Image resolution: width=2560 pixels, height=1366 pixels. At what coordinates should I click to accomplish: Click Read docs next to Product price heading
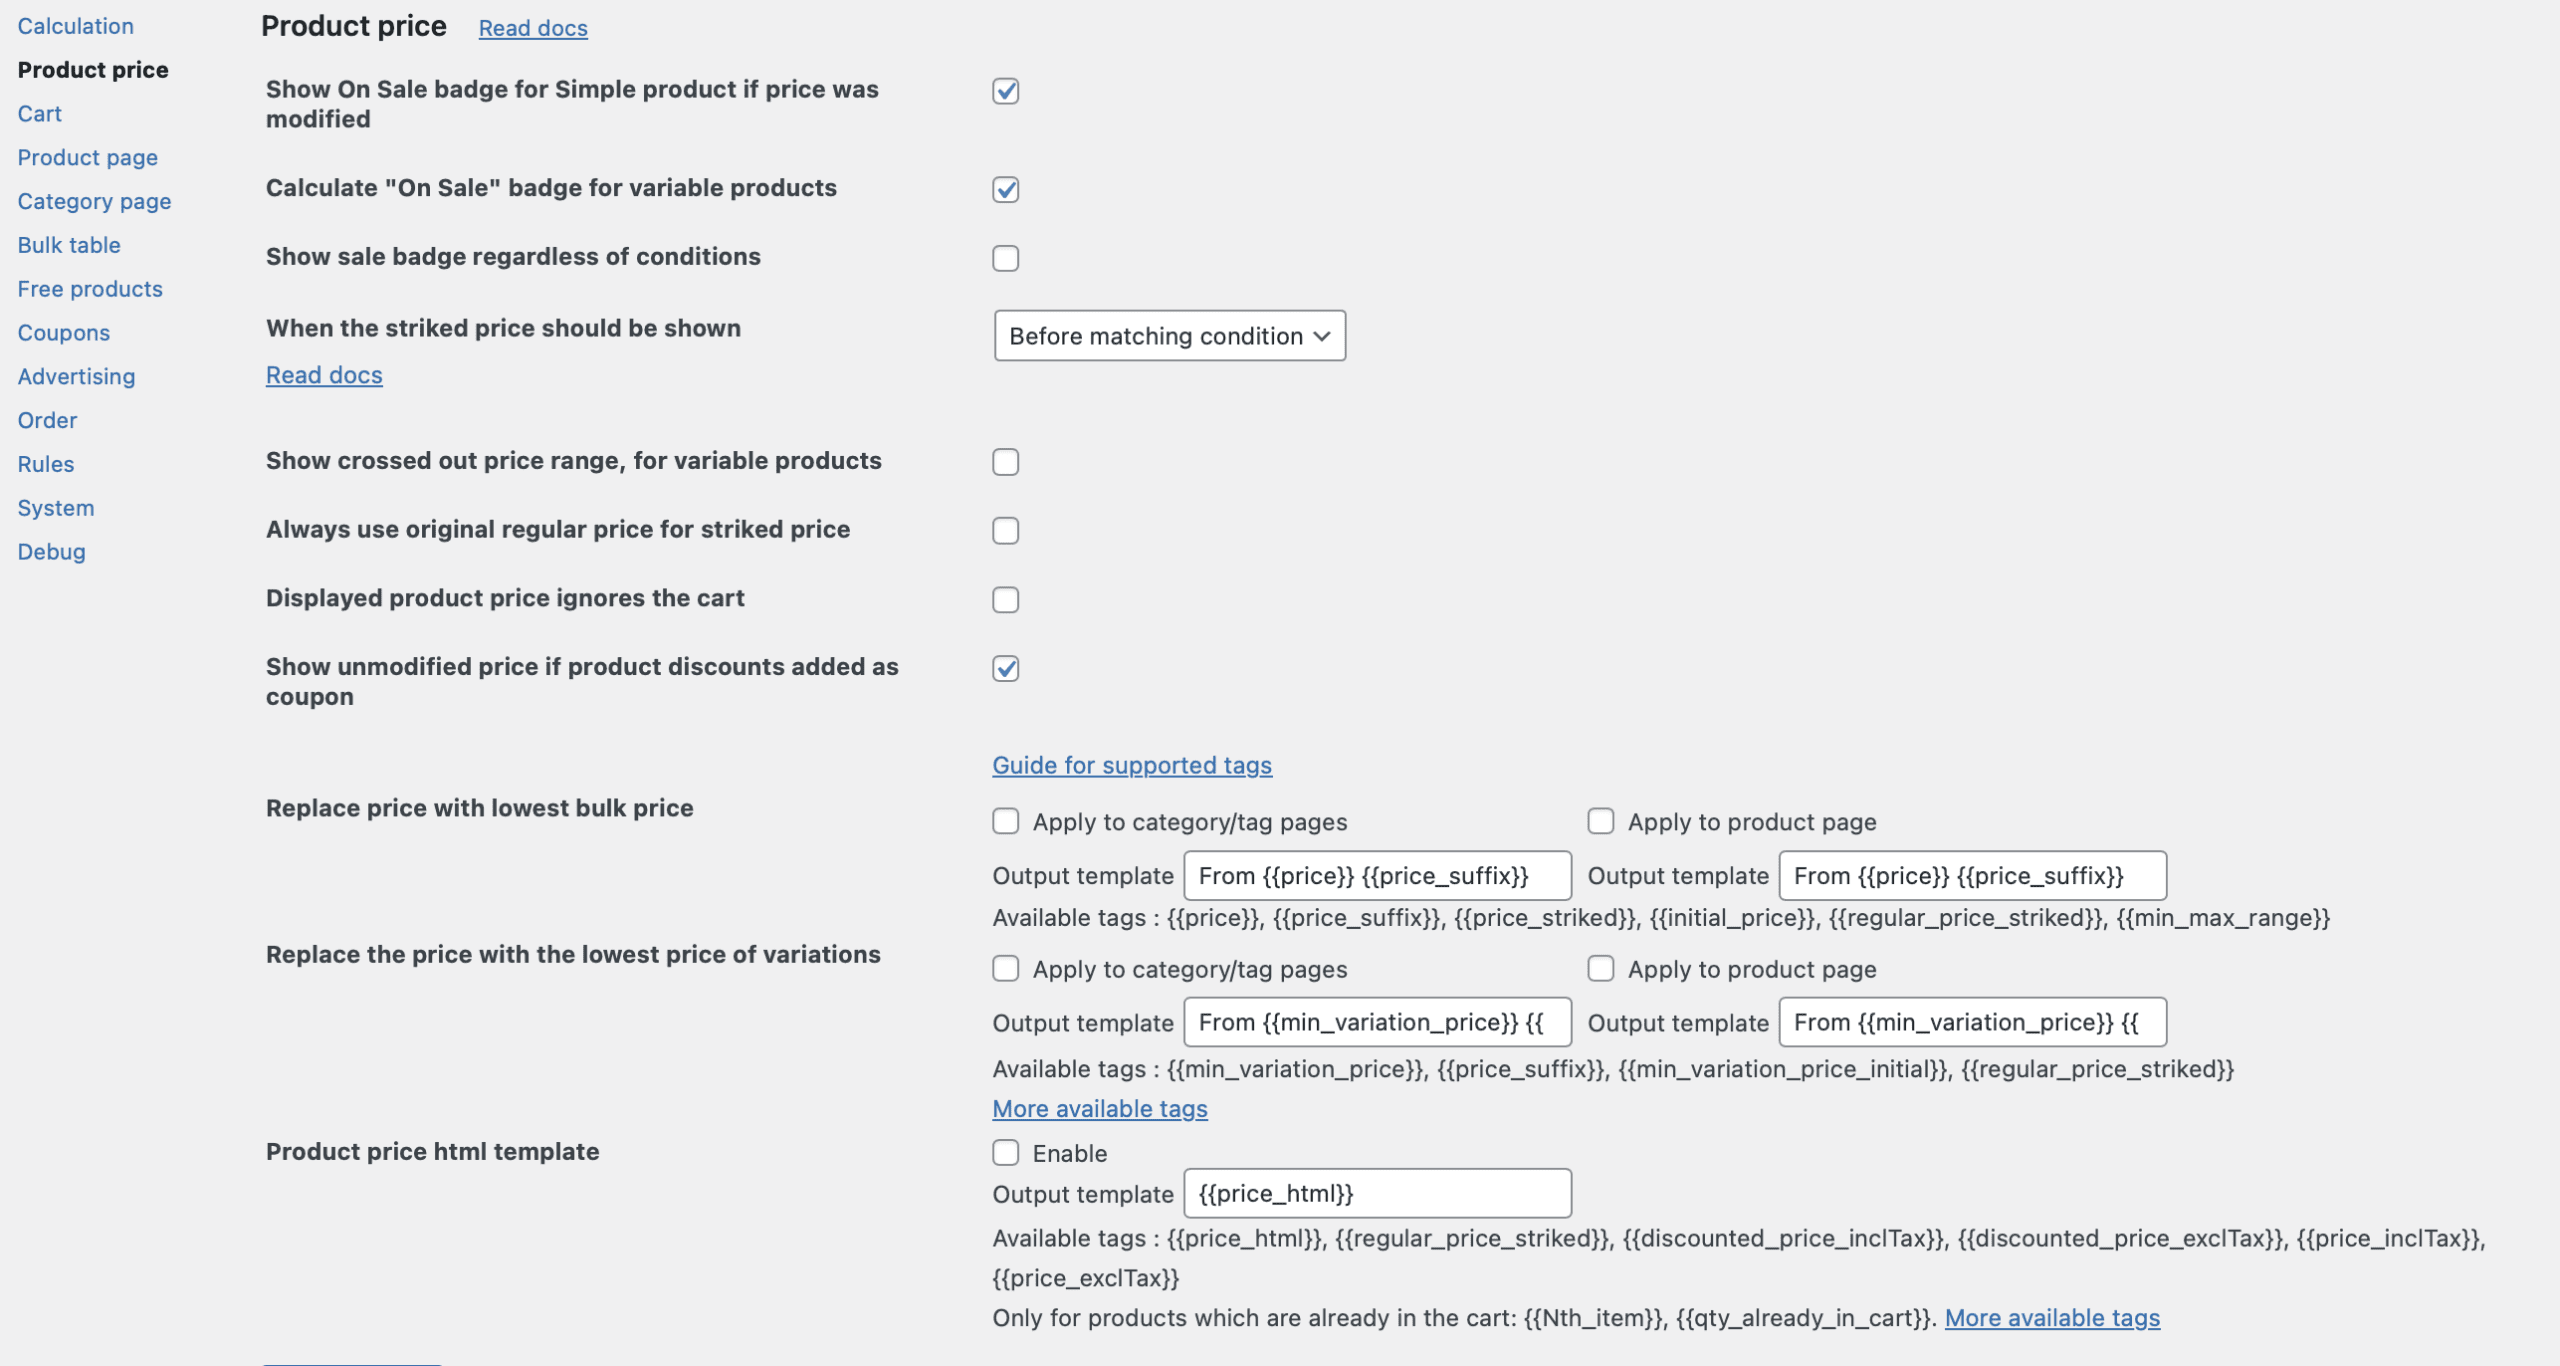coord(533,28)
